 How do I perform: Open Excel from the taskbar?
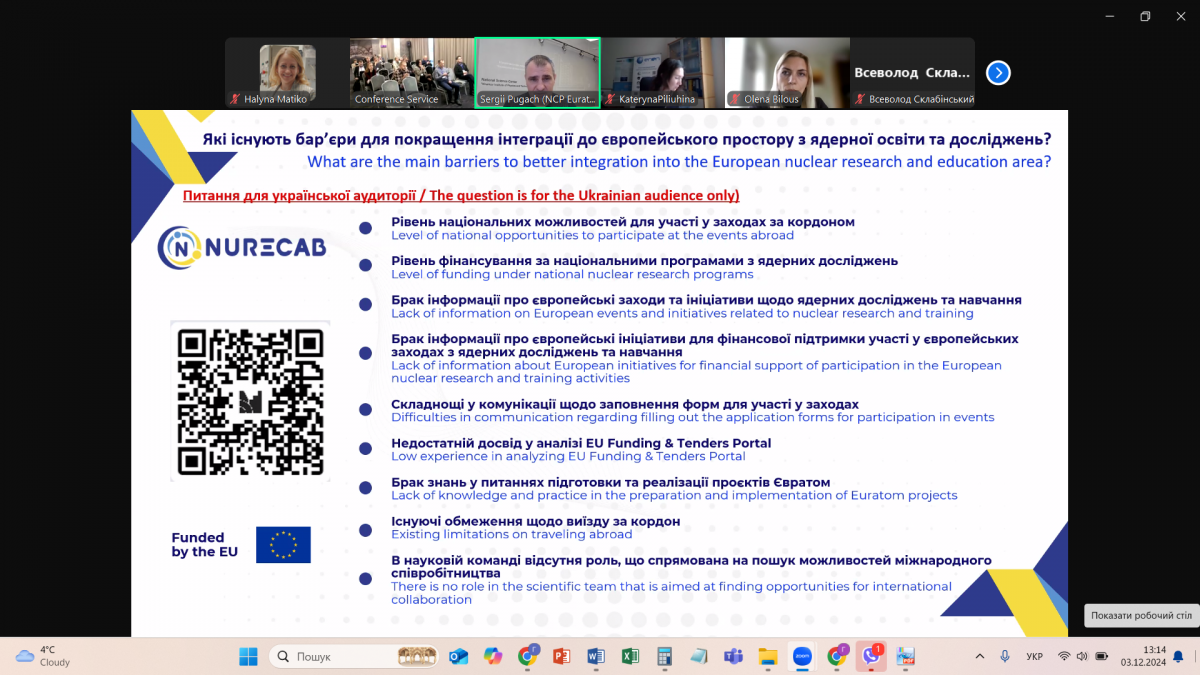point(630,657)
